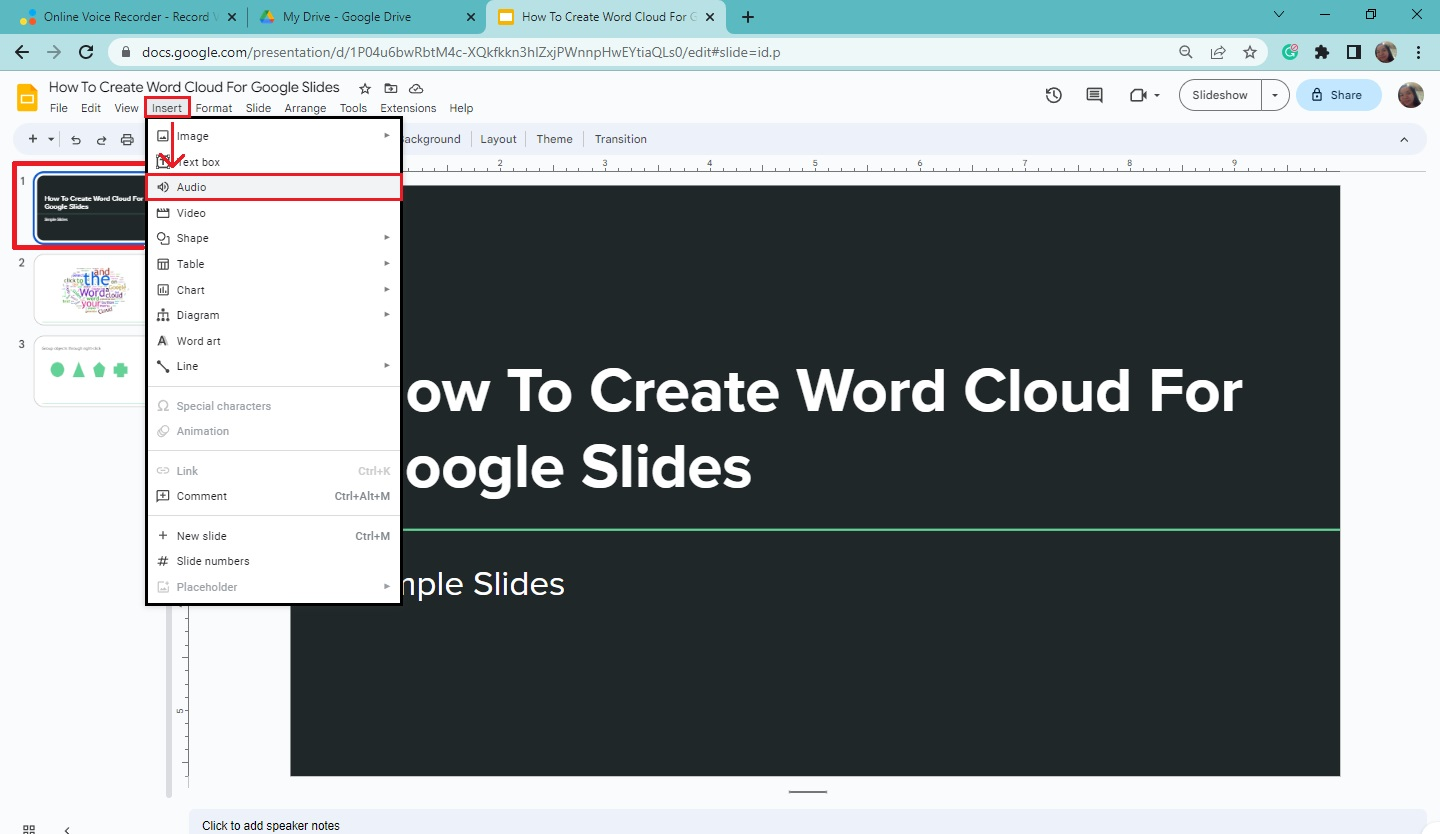Viewport: 1440px width, 834px height.
Task: Collapse the toolbar with the chevron
Action: coord(1404,139)
